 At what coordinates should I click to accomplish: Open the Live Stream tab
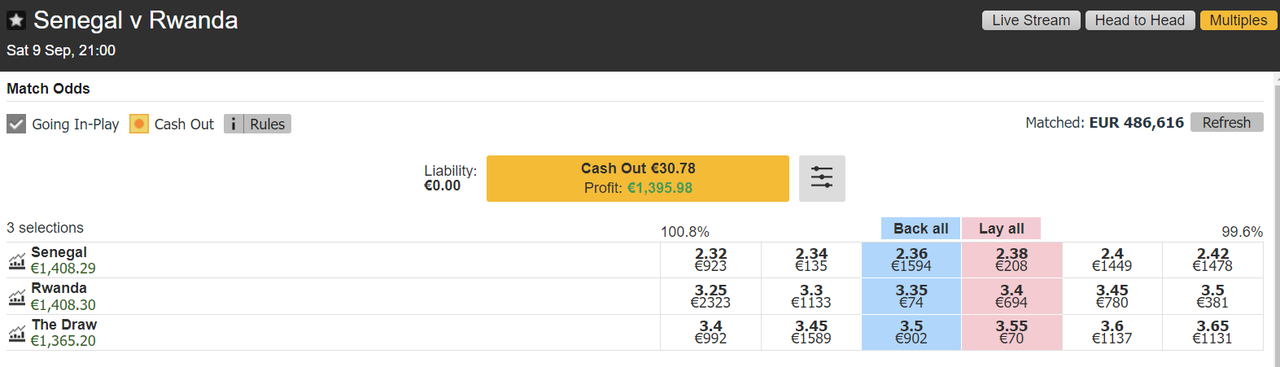tap(1032, 20)
